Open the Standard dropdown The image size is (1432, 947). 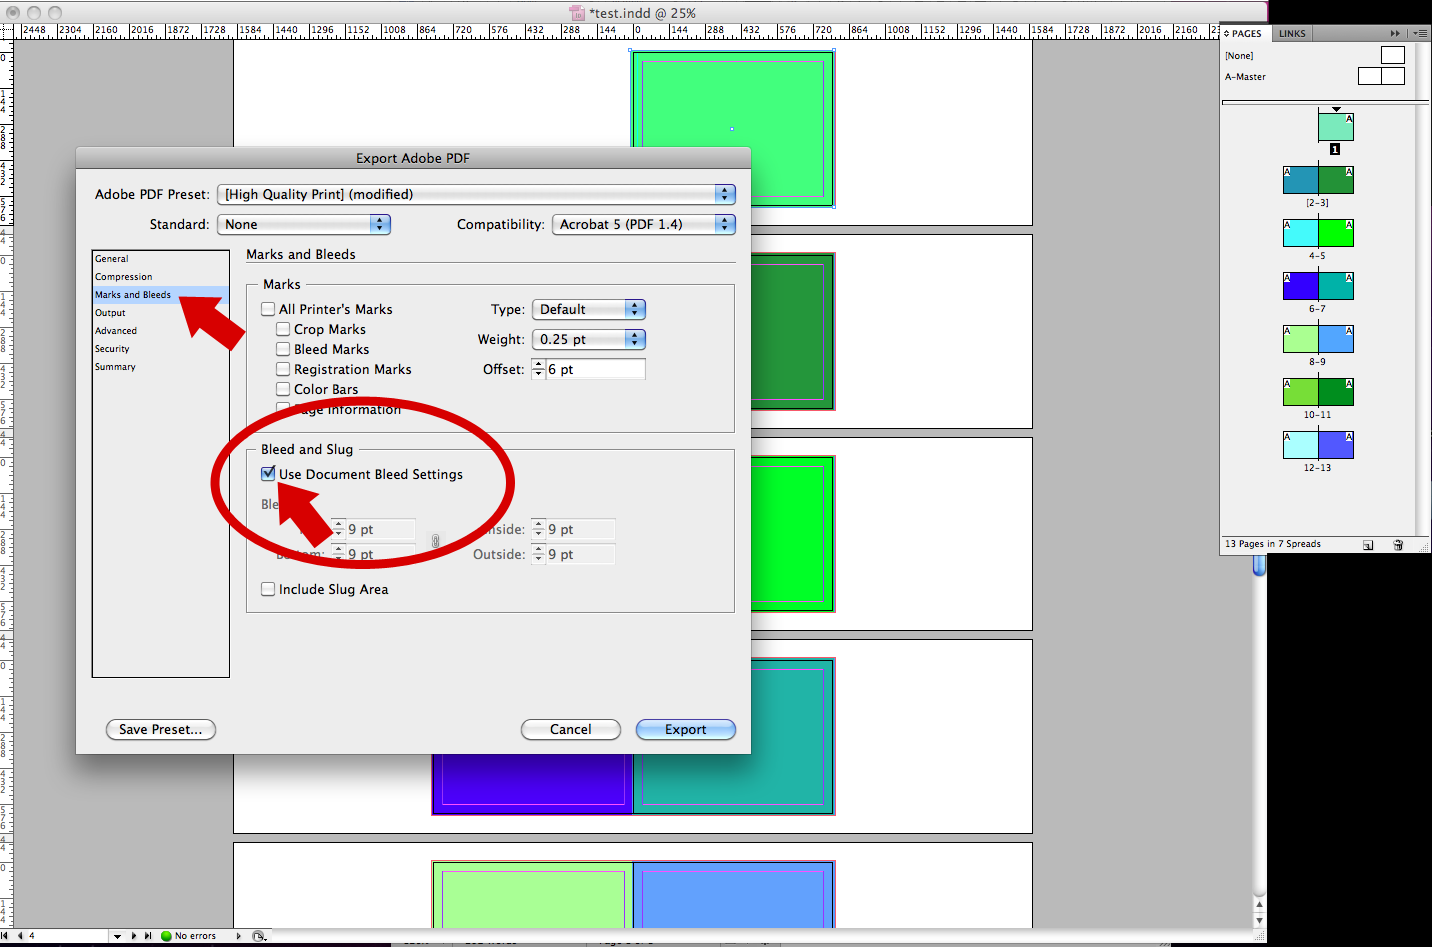point(304,224)
